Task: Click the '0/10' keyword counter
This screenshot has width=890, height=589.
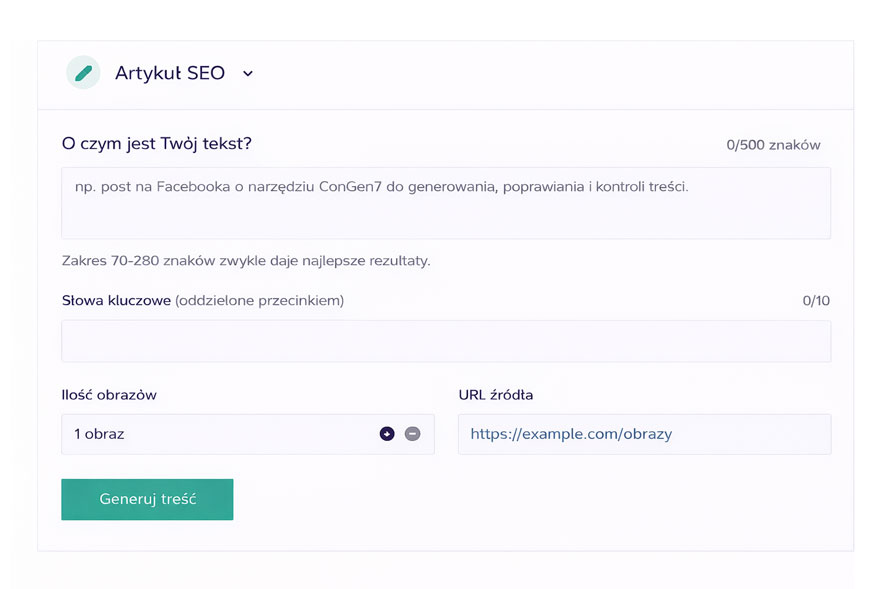Action: (x=816, y=301)
